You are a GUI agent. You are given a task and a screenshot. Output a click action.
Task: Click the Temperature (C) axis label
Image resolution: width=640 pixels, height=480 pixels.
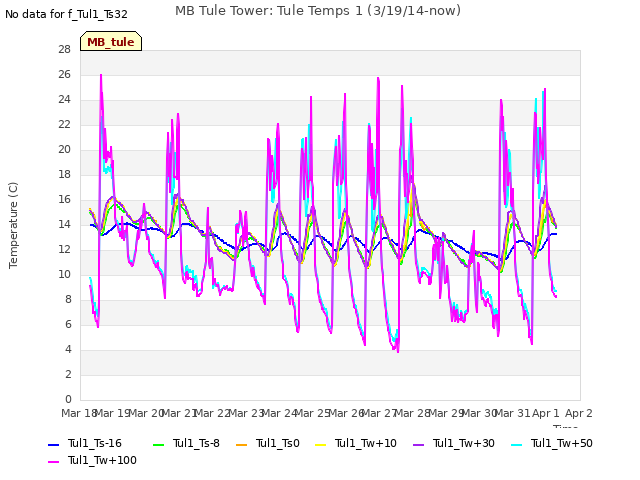[13, 225]
